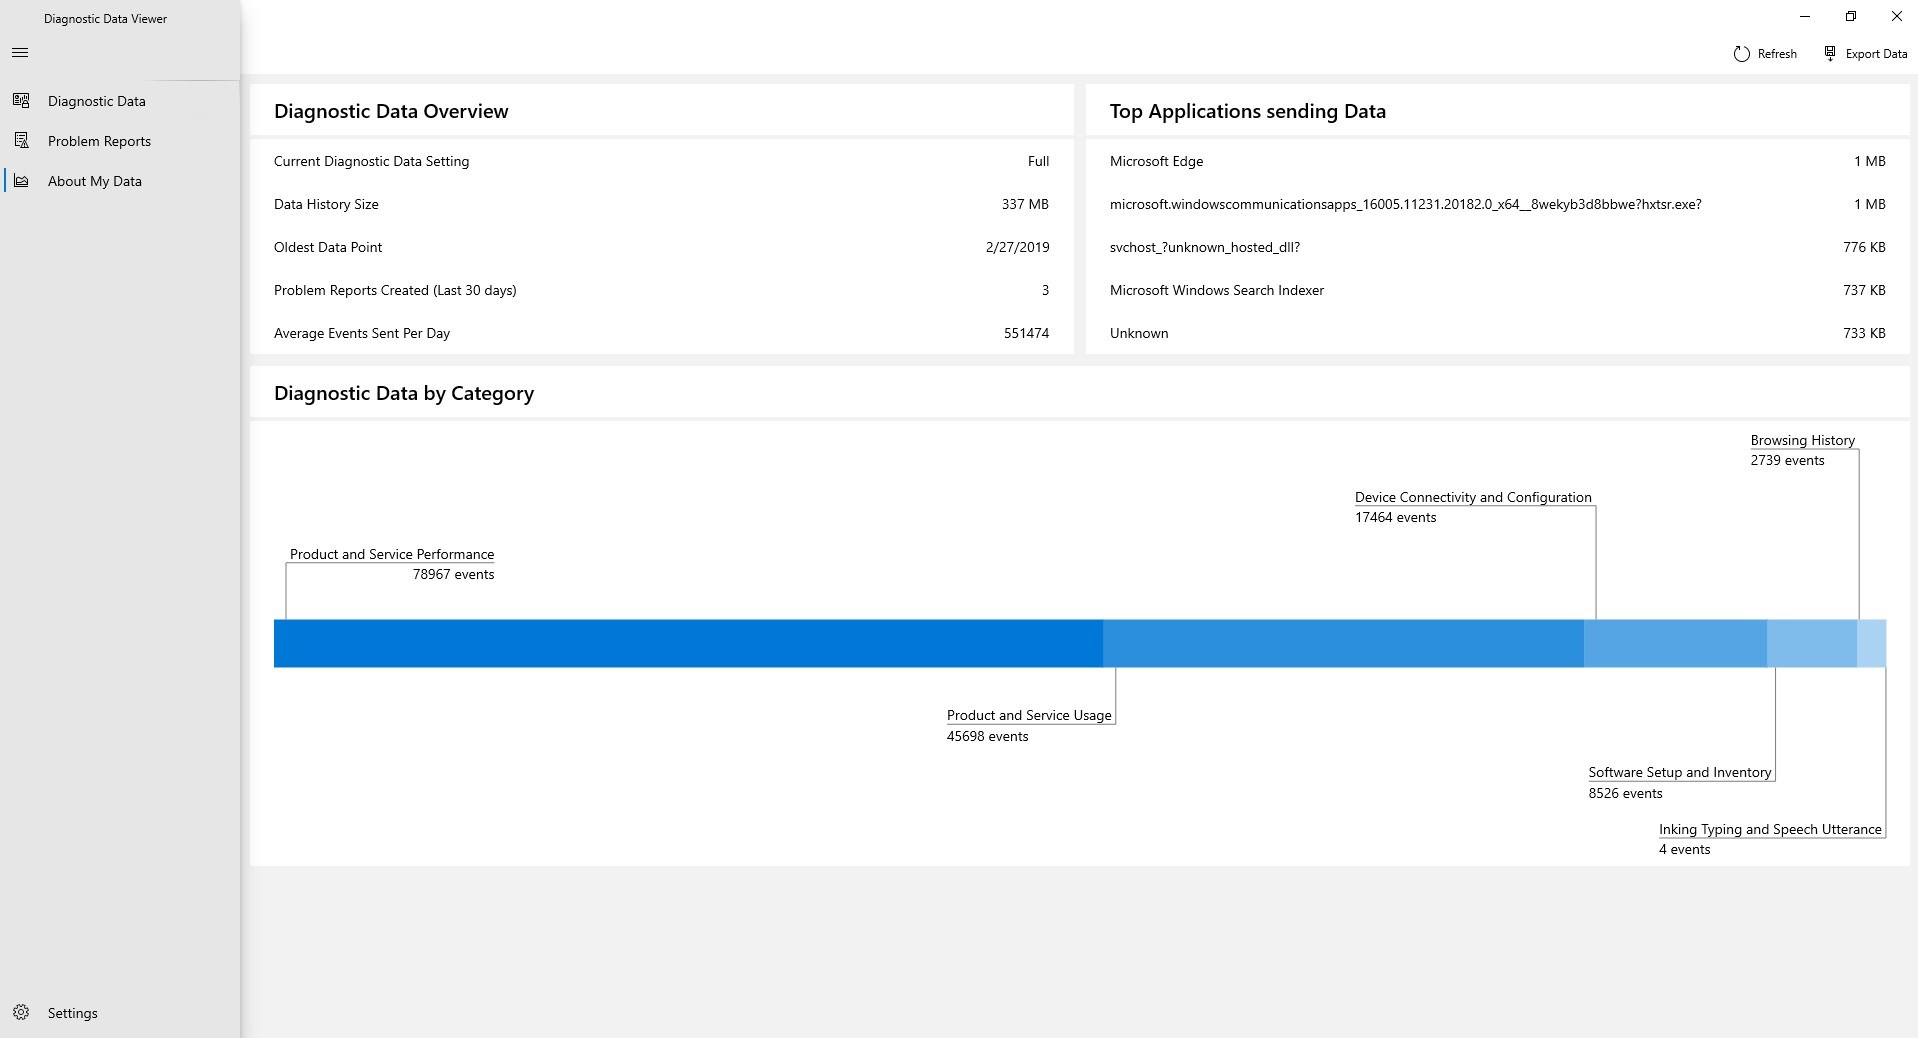Click the Diagnostic Data sidebar icon

22,100
